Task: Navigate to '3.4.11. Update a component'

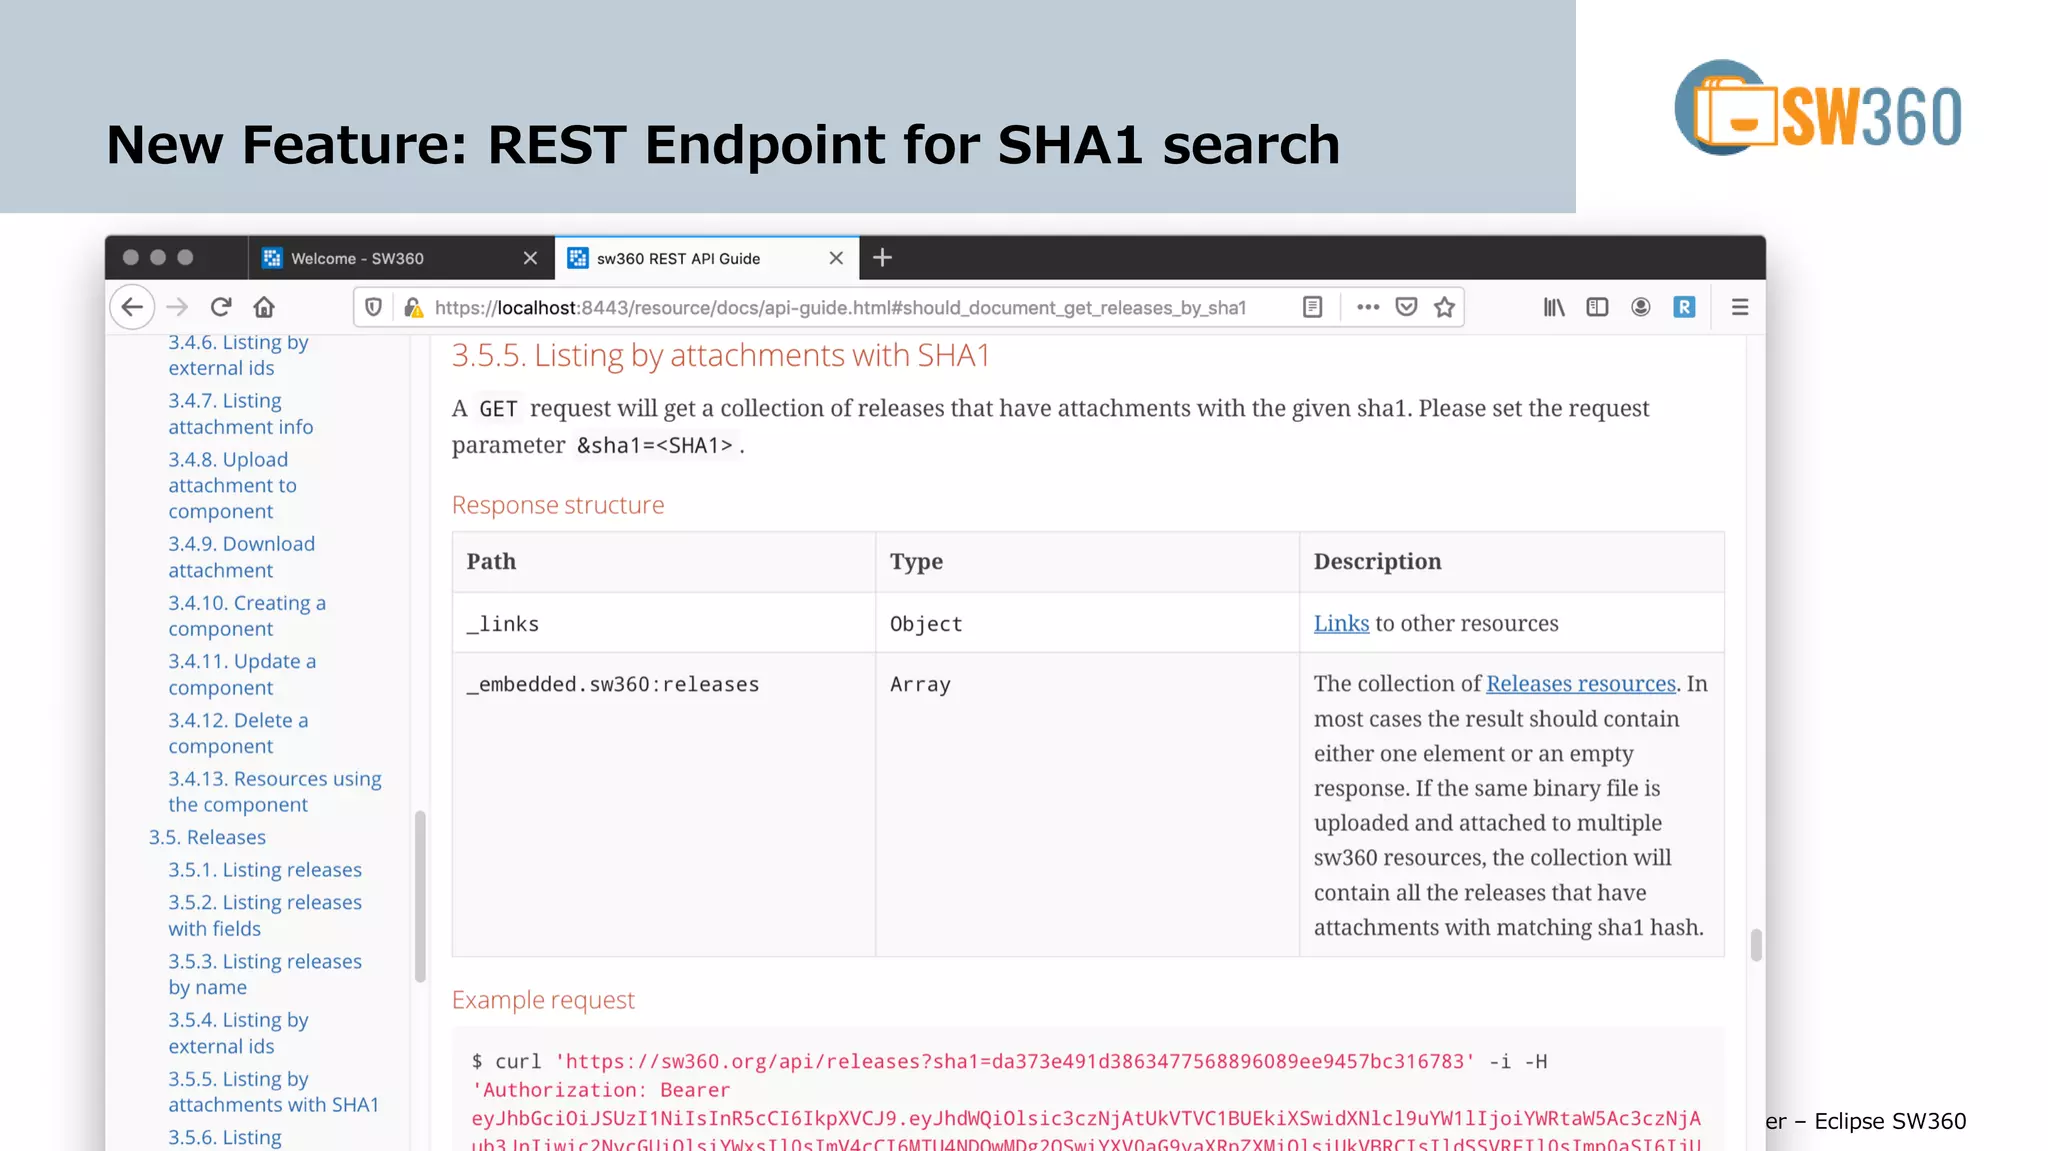Action: (x=241, y=674)
